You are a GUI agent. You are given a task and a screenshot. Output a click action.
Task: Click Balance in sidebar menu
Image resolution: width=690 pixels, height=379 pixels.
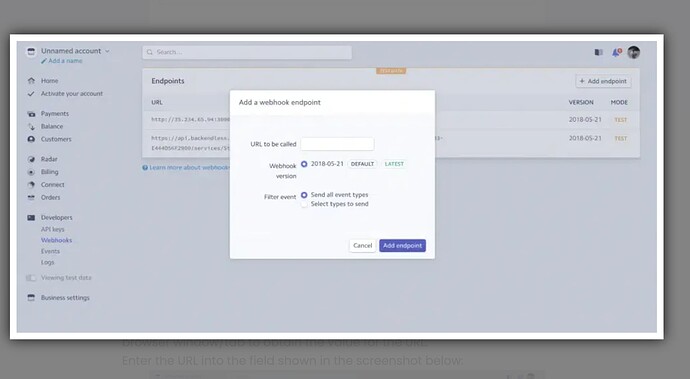point(52,126)
